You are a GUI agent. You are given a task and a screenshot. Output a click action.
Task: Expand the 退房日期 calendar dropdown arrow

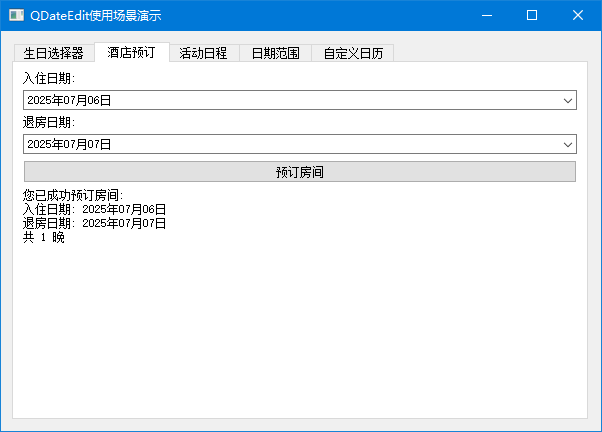(x=567, y=145)
